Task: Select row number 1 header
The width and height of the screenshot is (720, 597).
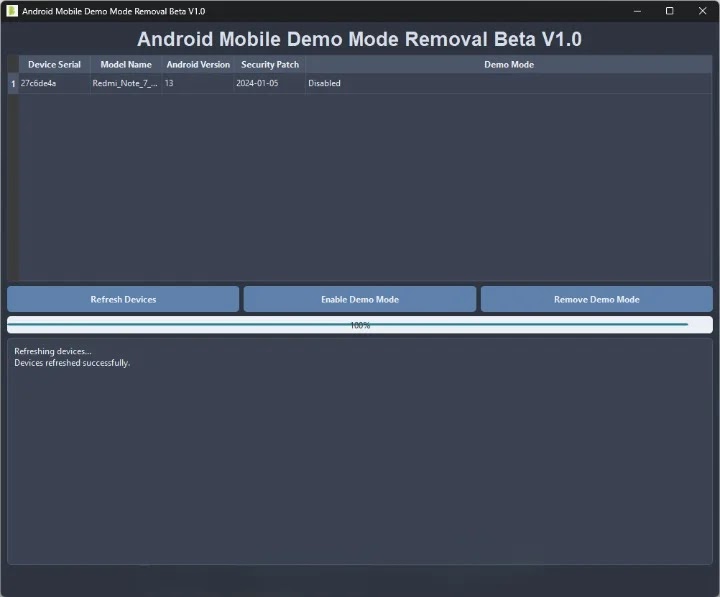Action: [13, 84]
